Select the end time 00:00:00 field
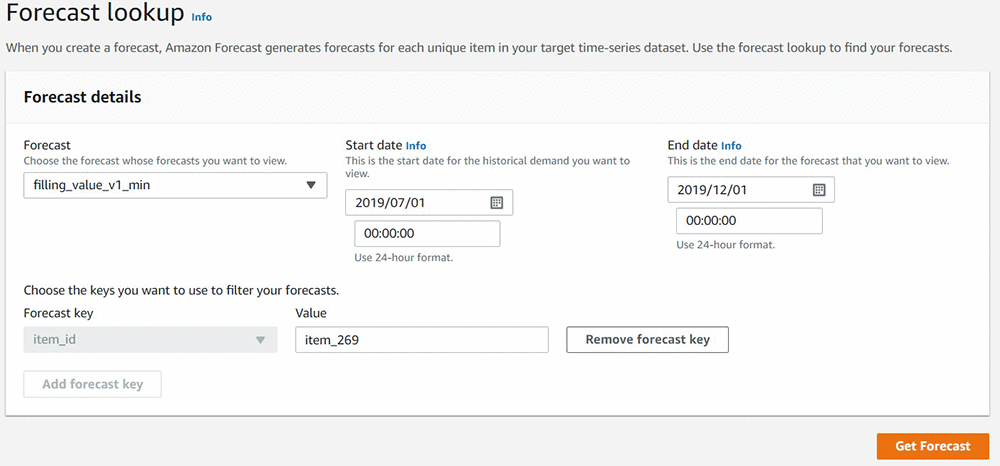Viewport: 1000px width, 466px height. [749, 221]
